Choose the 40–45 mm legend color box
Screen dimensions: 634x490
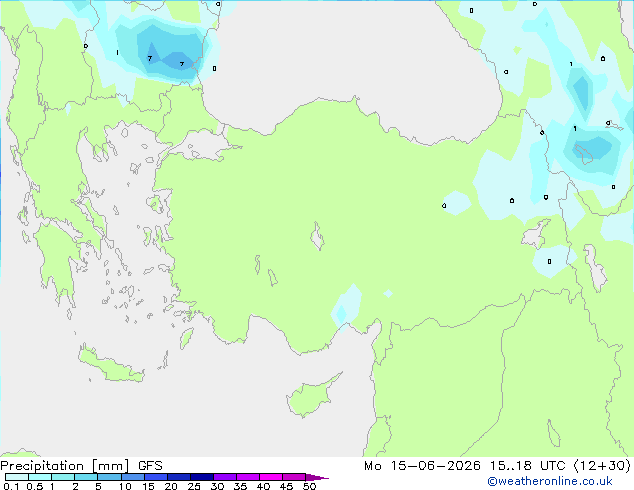pos(271,477)
